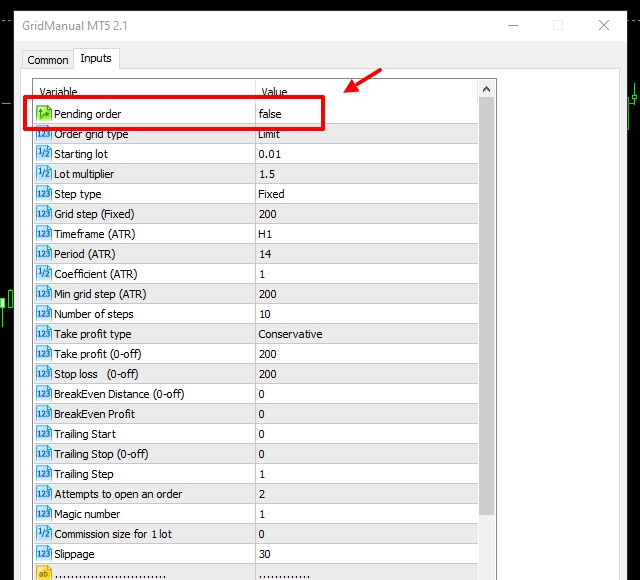
Task: Select the 'Trailing Step' variable name
Action: pos(84,474)
